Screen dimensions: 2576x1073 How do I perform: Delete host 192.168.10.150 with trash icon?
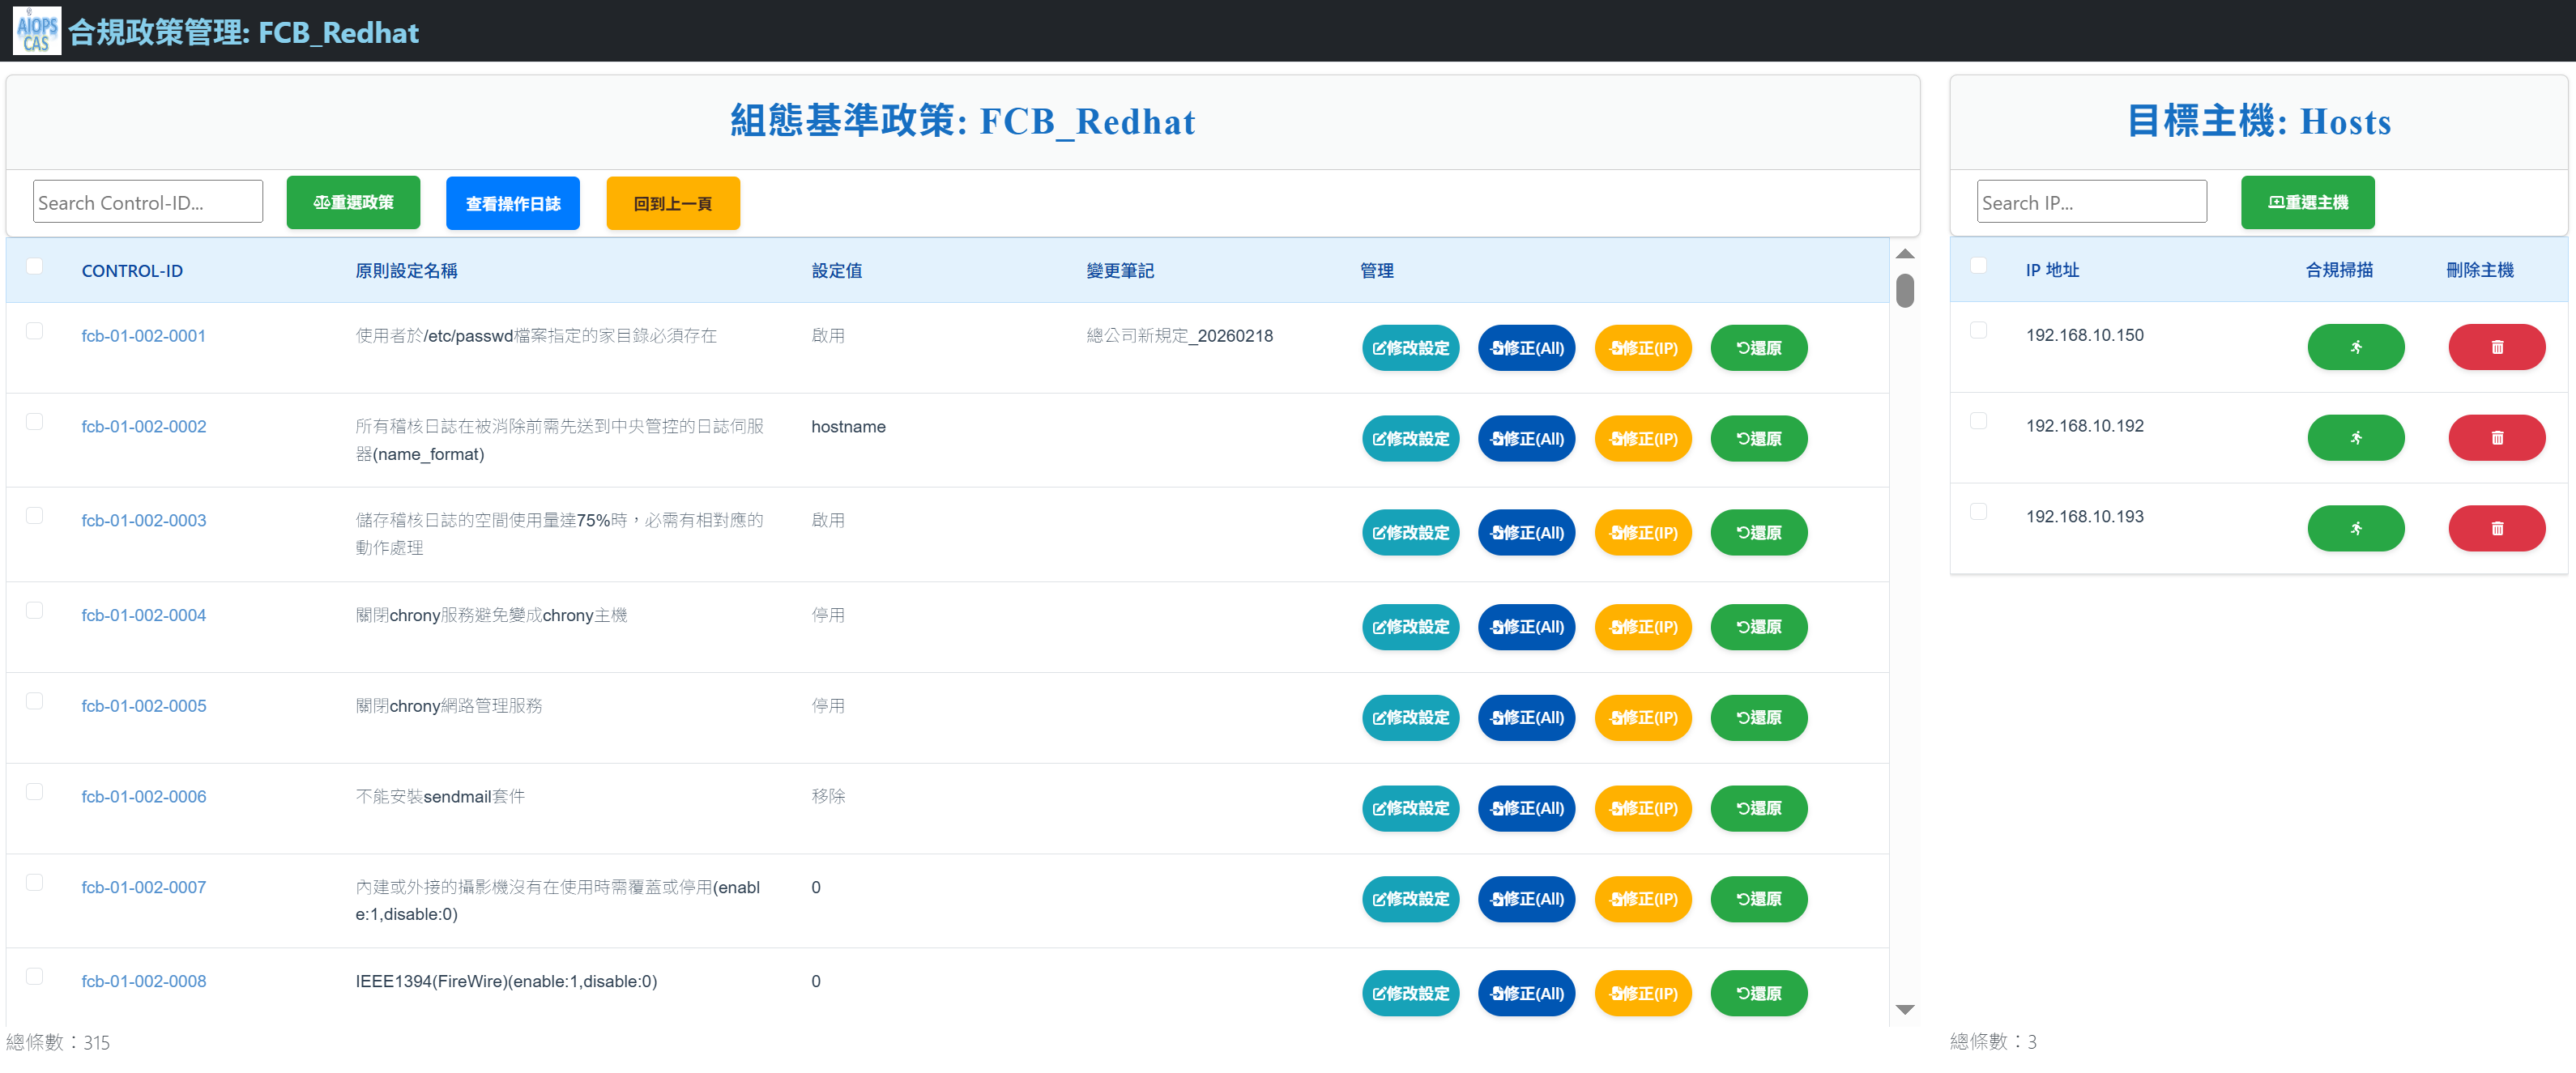click(2496, 347)
